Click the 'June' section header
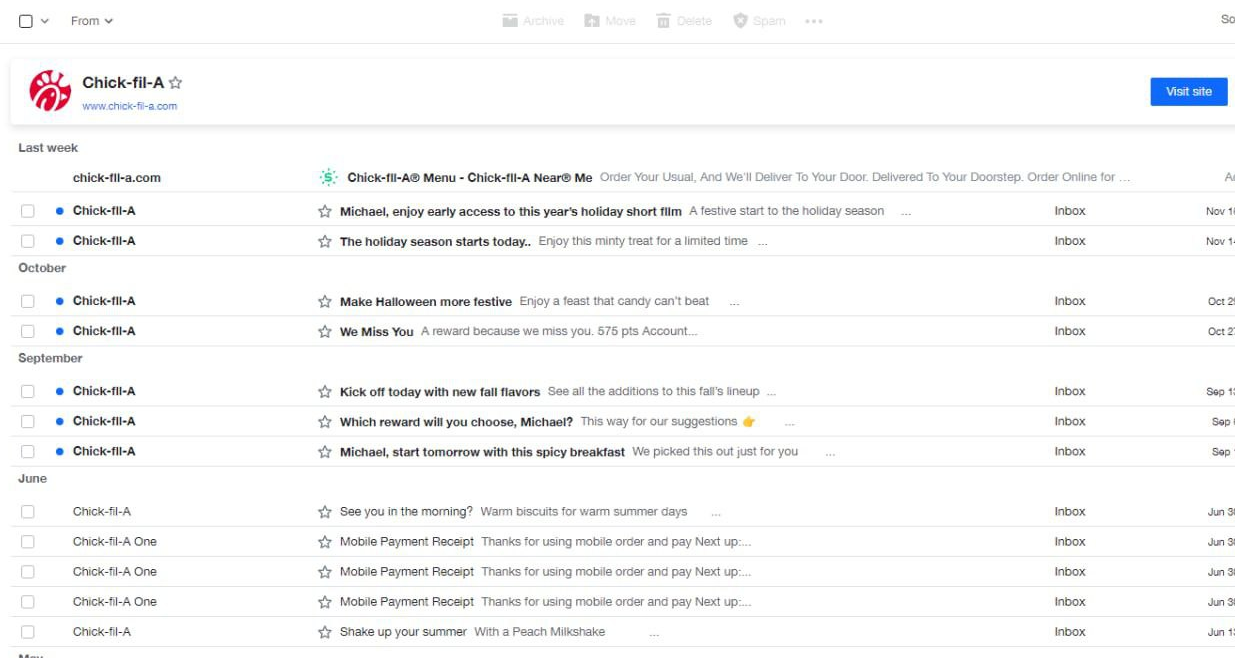1235x658 pixels. coord(33,478)
